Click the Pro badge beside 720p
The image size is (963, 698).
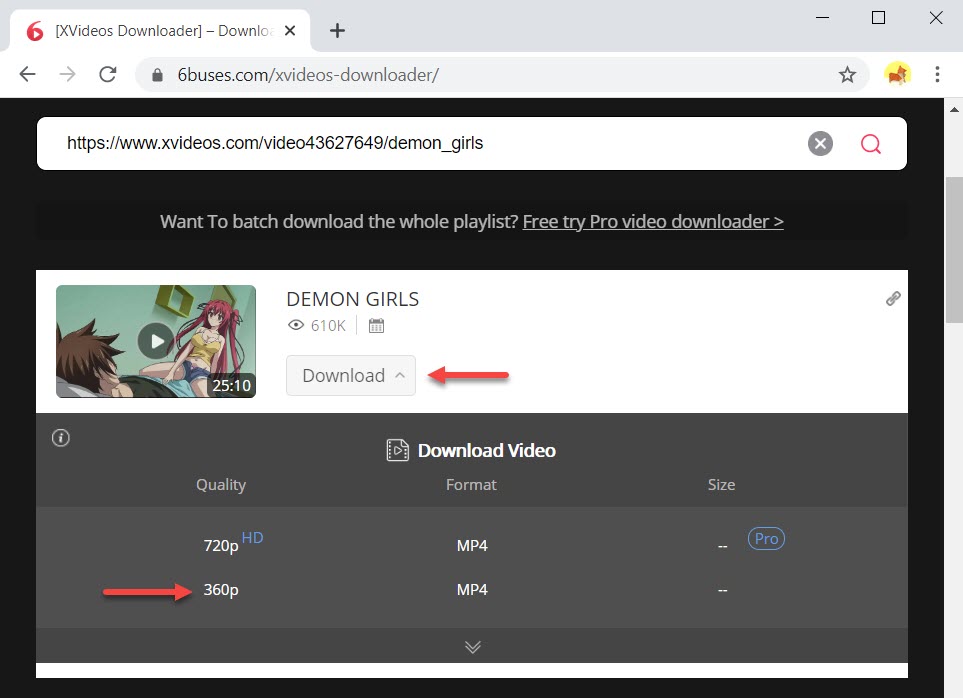tap(766, 538)
